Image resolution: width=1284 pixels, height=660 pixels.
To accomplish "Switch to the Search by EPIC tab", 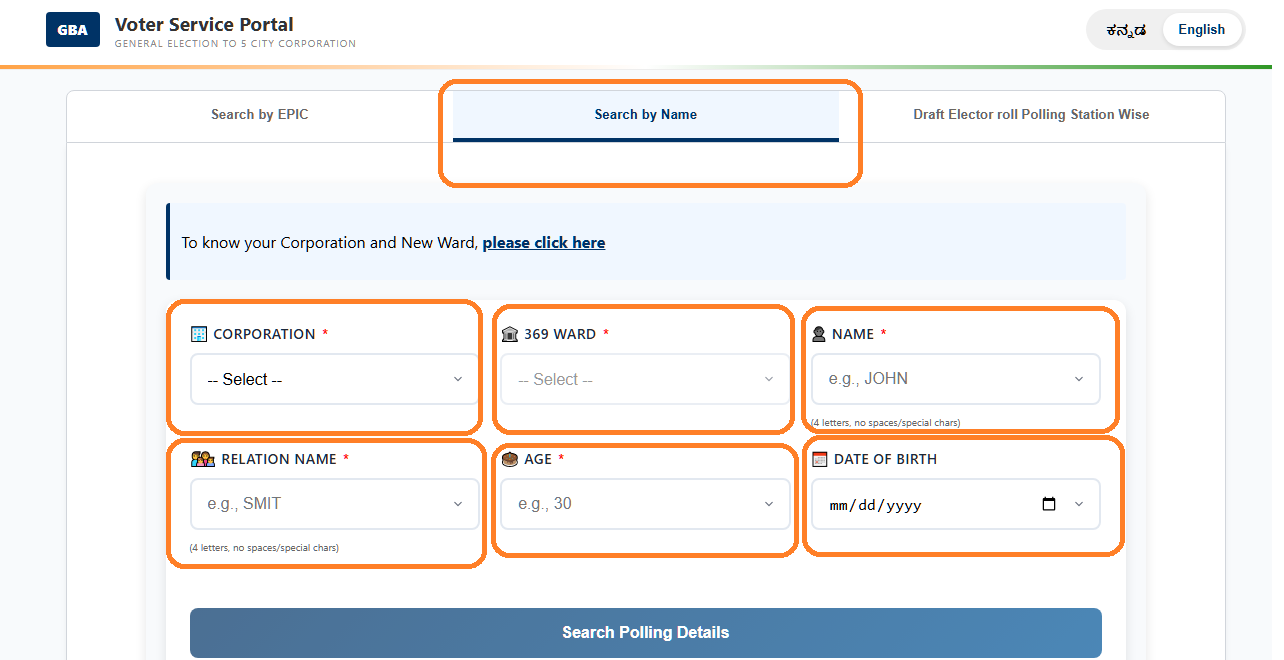I will click(259, 114).
